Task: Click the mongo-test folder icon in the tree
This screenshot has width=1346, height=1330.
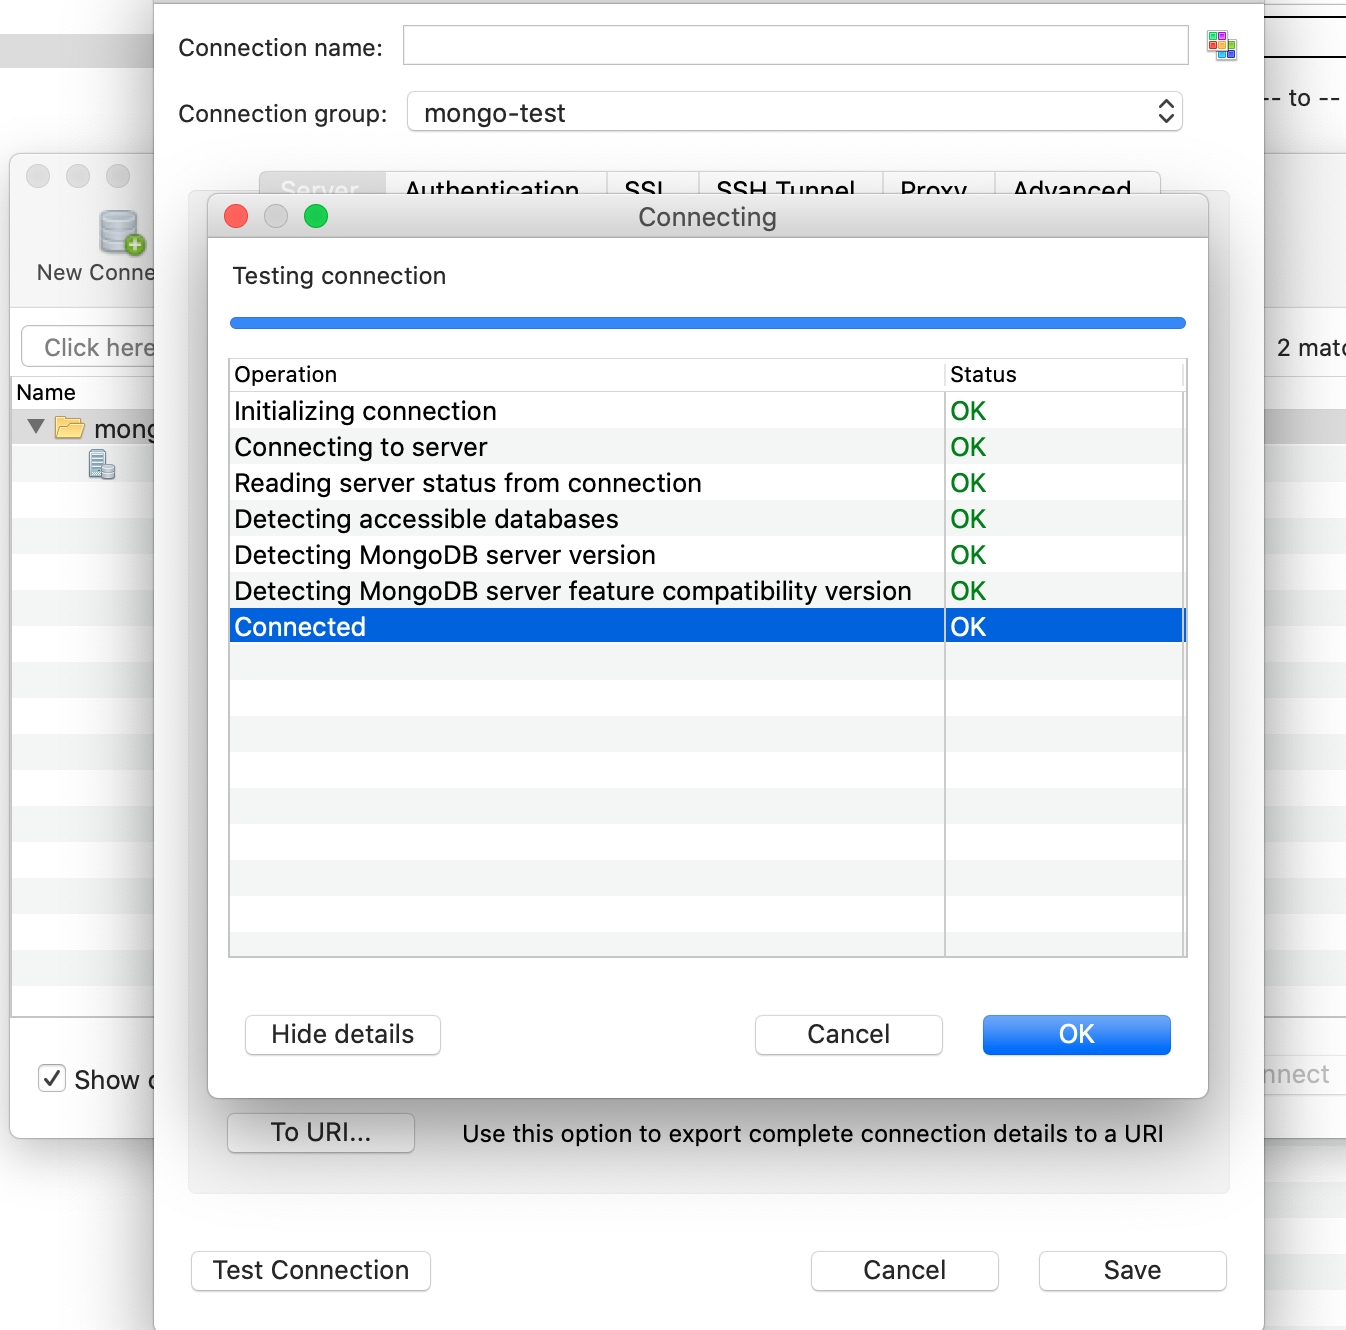Action: (69, 428)
